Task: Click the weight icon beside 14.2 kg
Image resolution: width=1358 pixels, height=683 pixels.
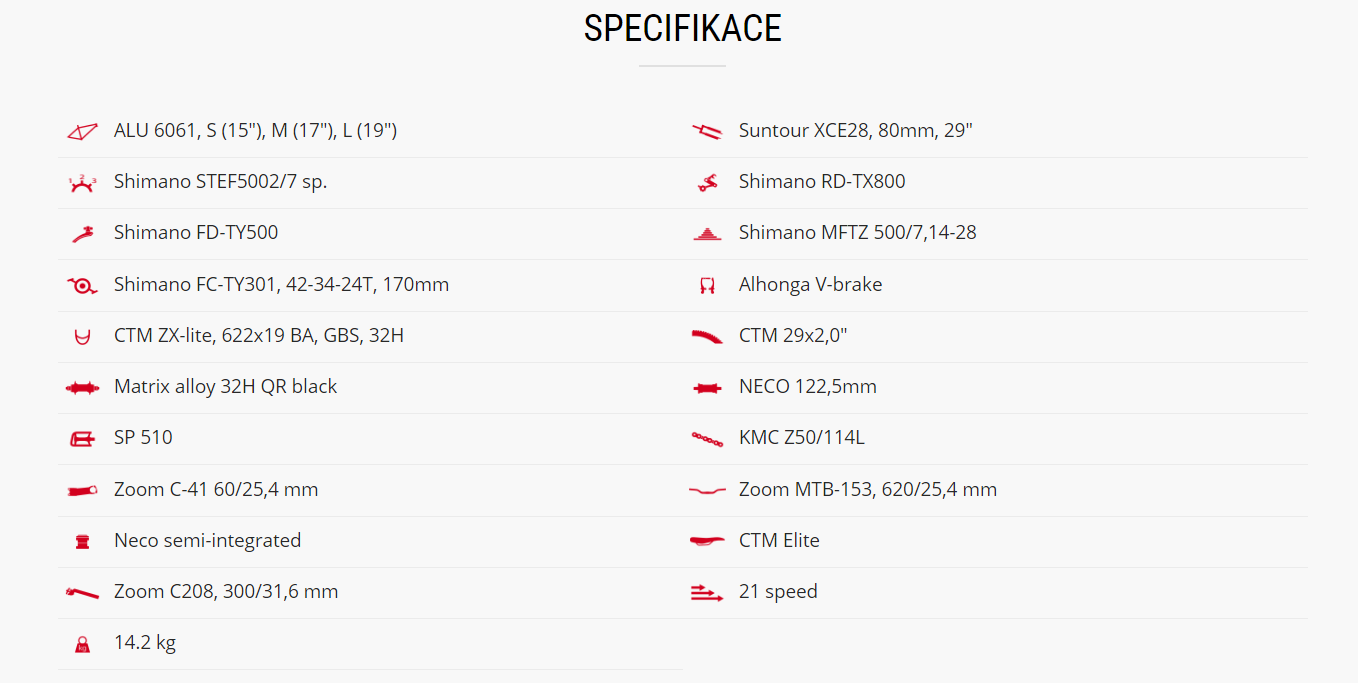Action: pos(82,644)
